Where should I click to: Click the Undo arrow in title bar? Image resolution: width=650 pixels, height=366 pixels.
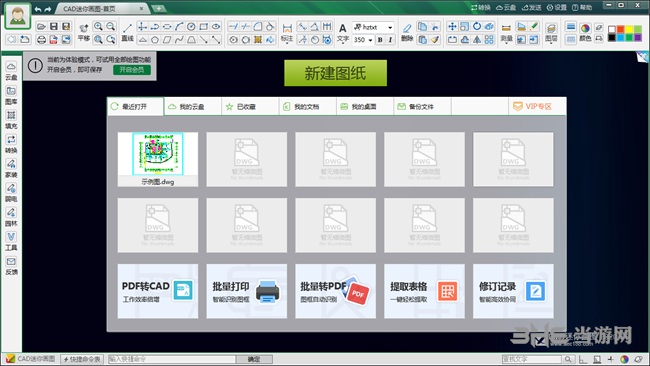pos(38,9)
